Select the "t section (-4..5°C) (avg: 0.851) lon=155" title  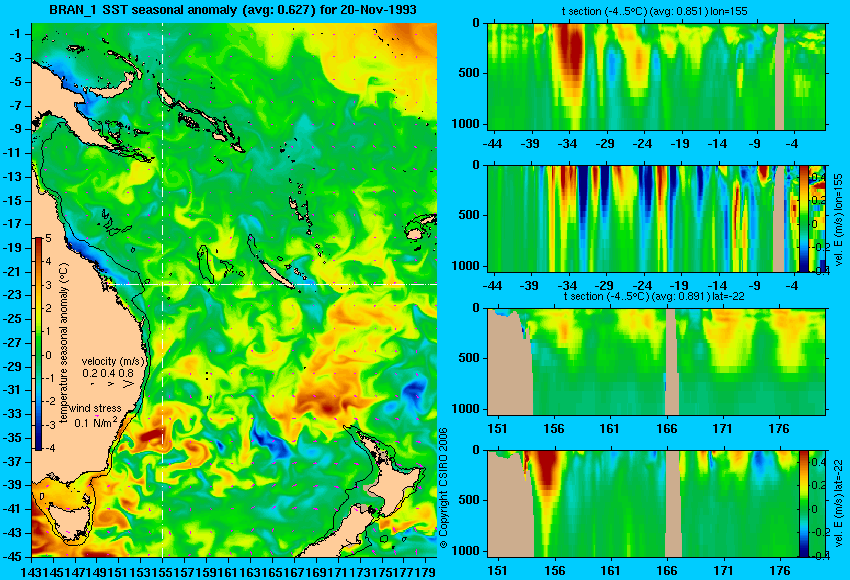coord(655,11)
